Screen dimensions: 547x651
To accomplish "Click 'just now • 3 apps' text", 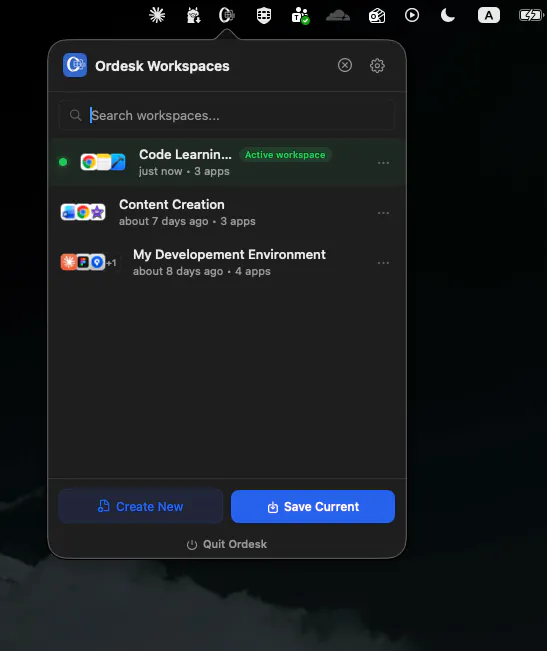I will tap(184, 171).
